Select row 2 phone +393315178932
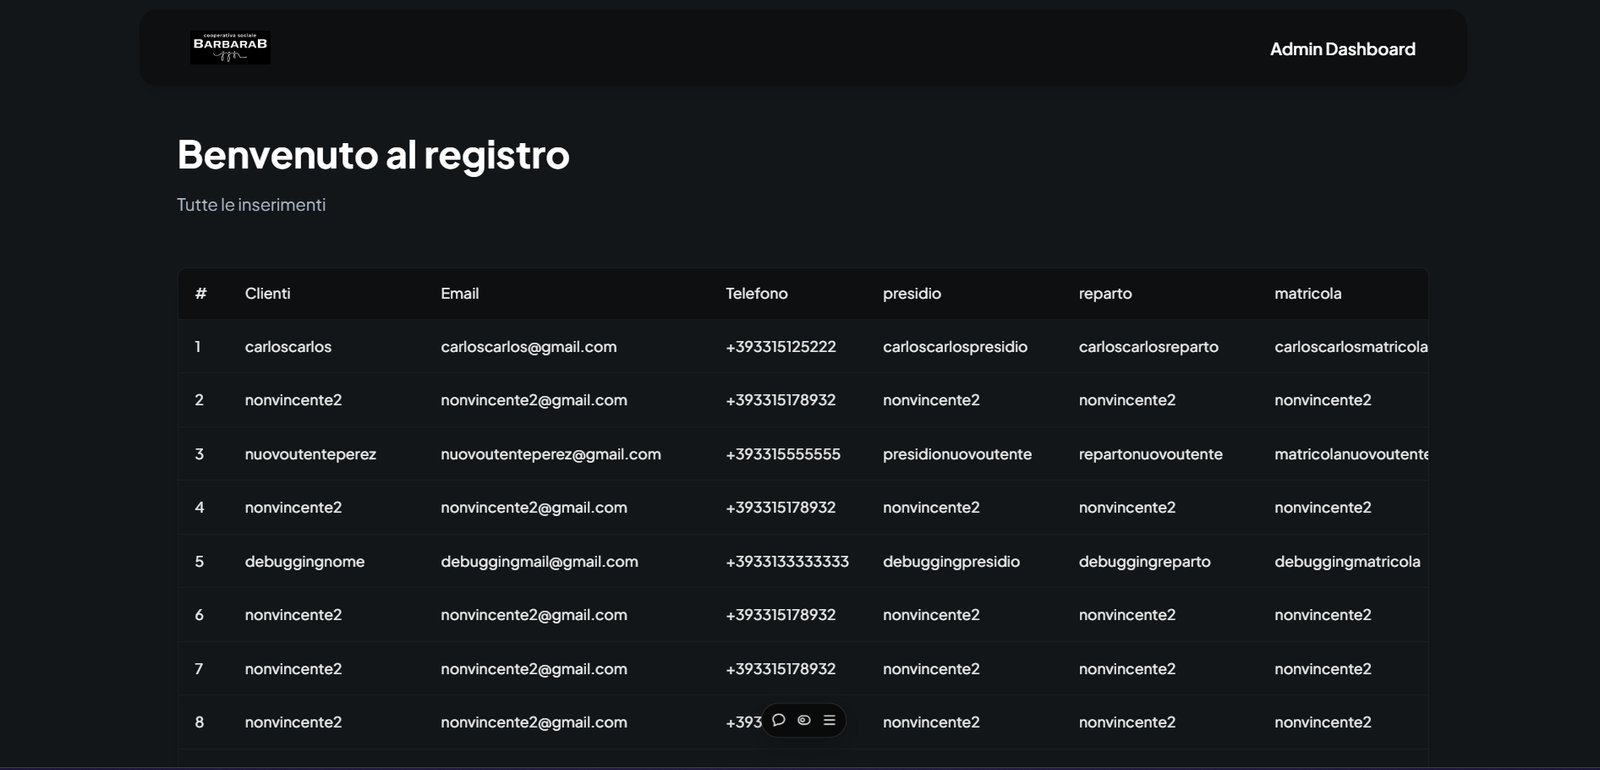This screenshot has height=770, width=1600. pyautogui.click(x=781, y=400)
